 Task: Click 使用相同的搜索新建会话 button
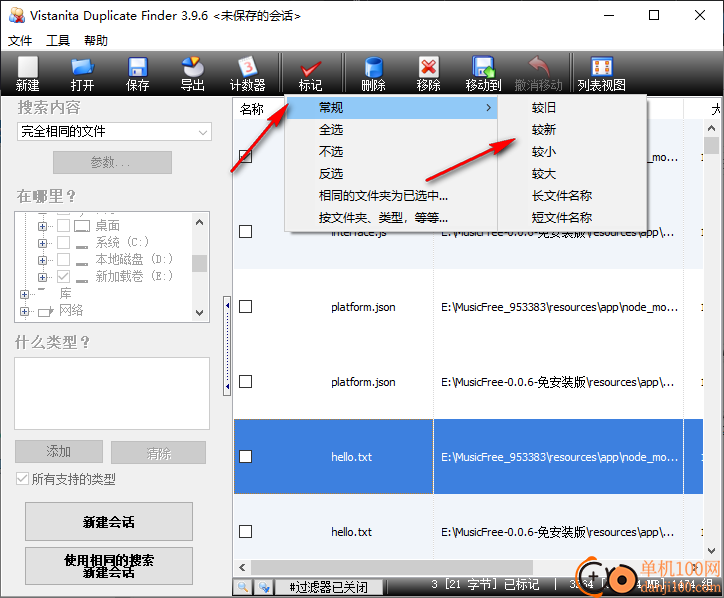click(x=109, y=566)
